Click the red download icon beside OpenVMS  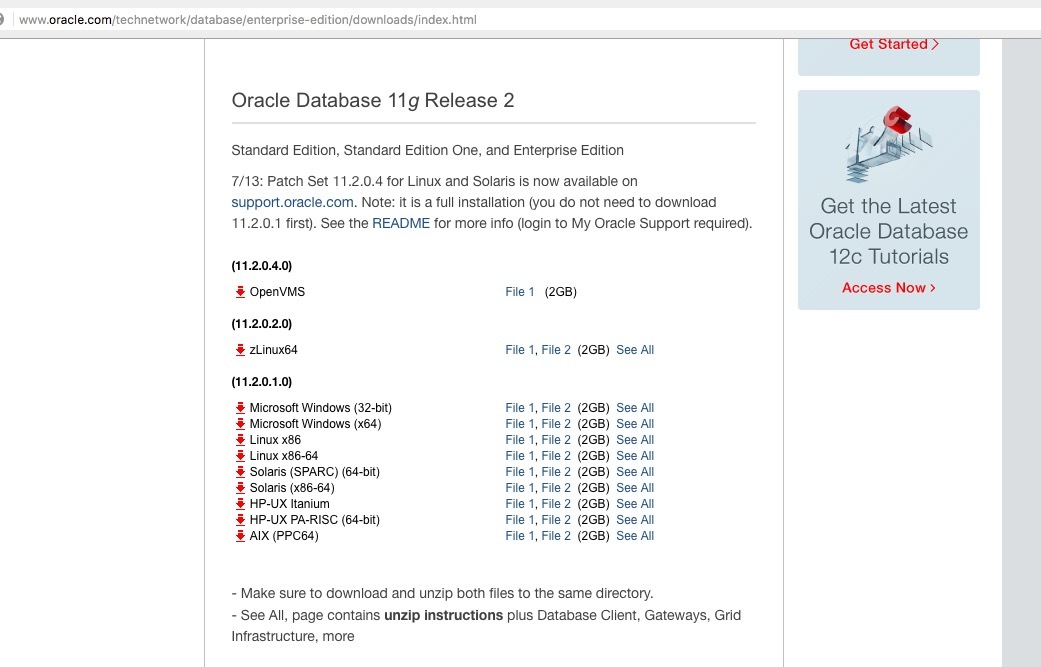click(x=240, y=292)
